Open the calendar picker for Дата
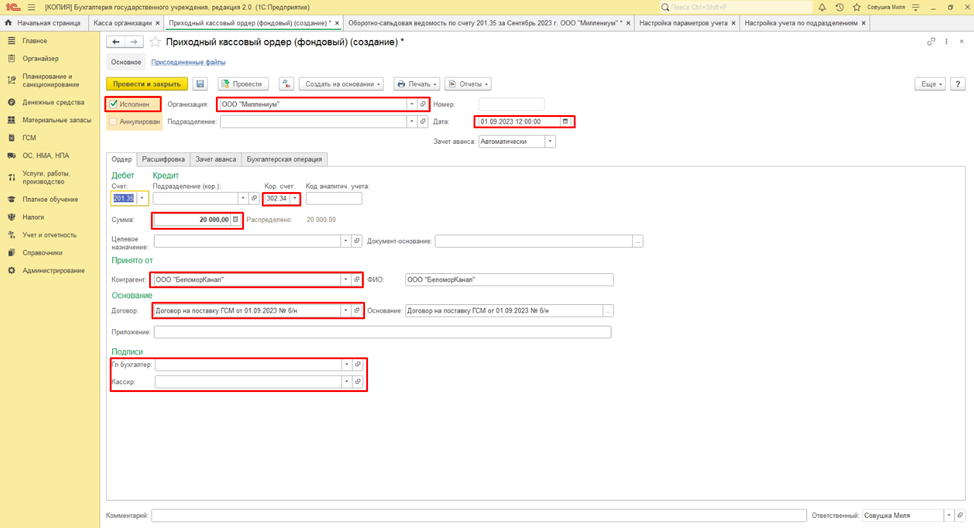 (565, 122)
